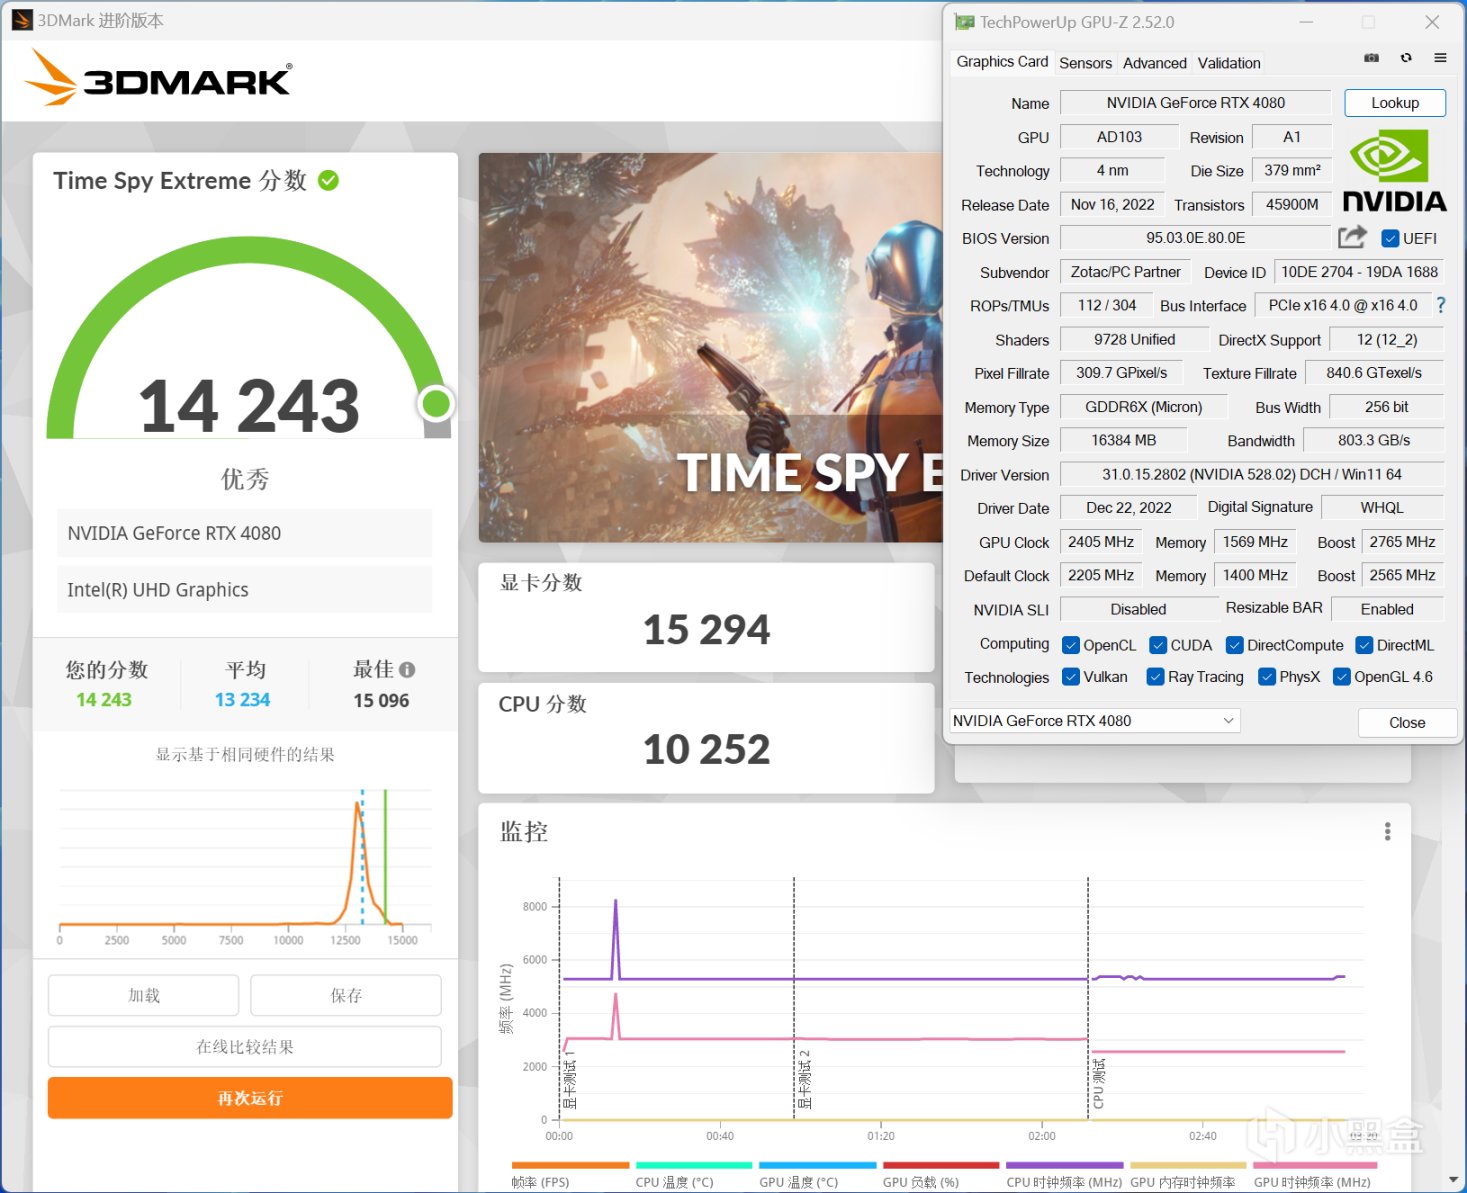Click the CPU 分数 value 10 252

(x=707, y=749)
